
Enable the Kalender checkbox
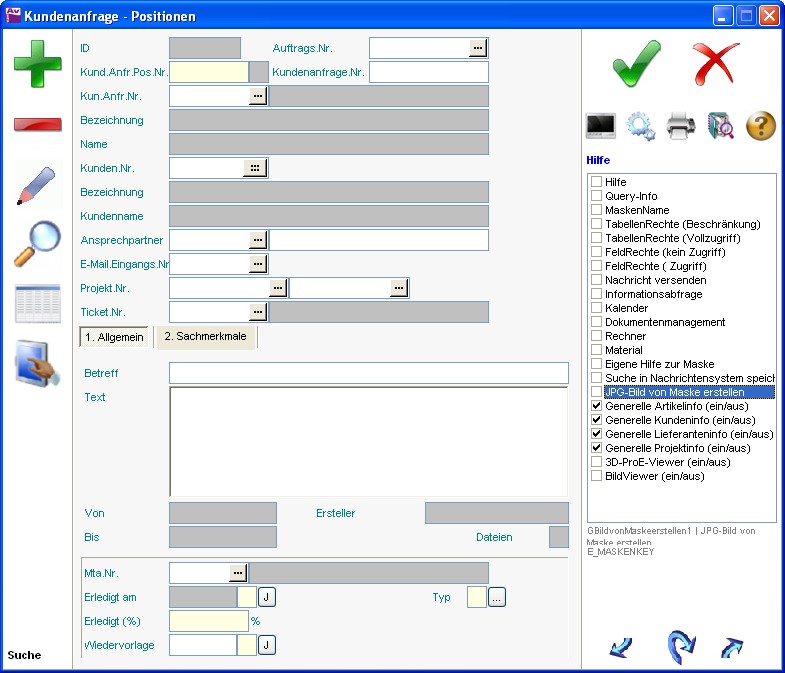point(597,309)
